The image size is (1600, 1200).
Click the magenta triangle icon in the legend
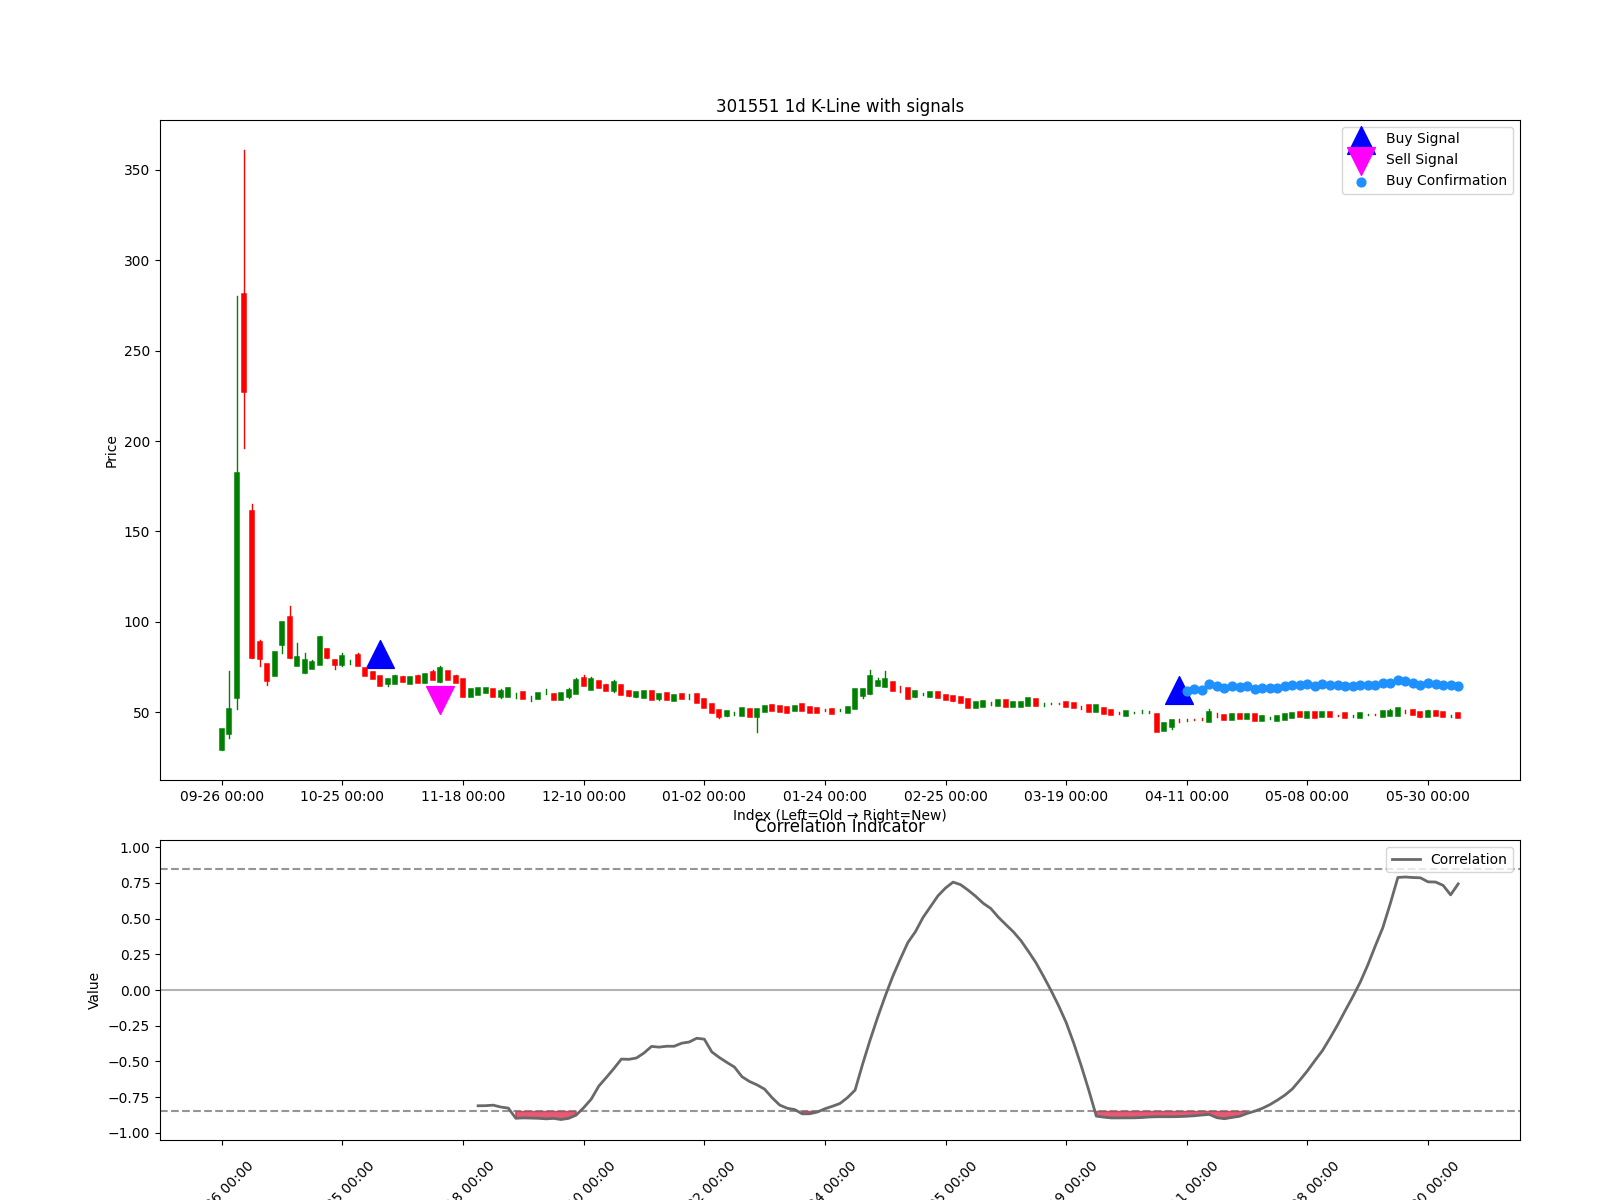(x=1361, y=161)
